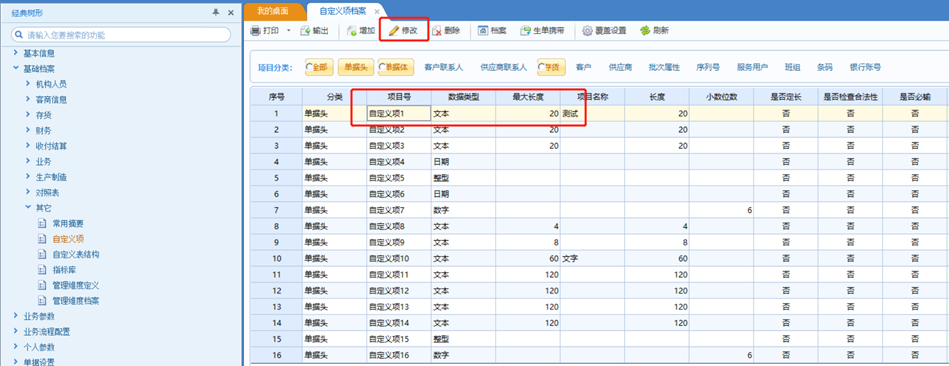Expand the 客商信息 node

point(28,99)
